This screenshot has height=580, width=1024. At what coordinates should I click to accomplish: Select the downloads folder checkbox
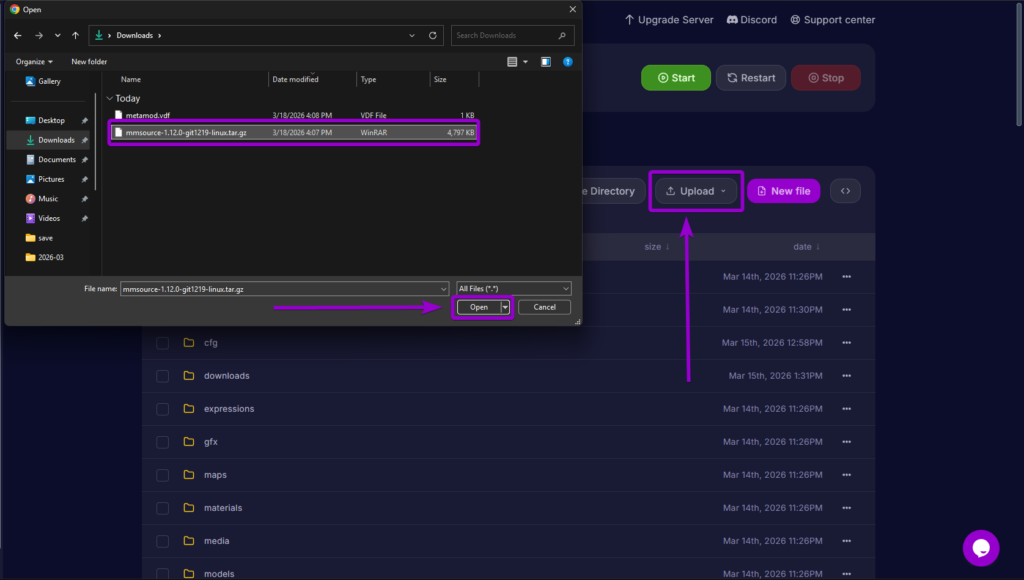click(x=162, y=375)
